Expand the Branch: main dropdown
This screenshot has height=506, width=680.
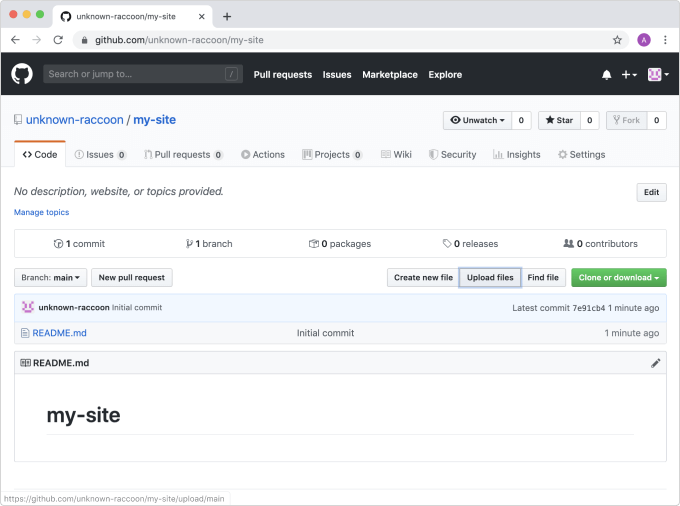coord(51,277)
